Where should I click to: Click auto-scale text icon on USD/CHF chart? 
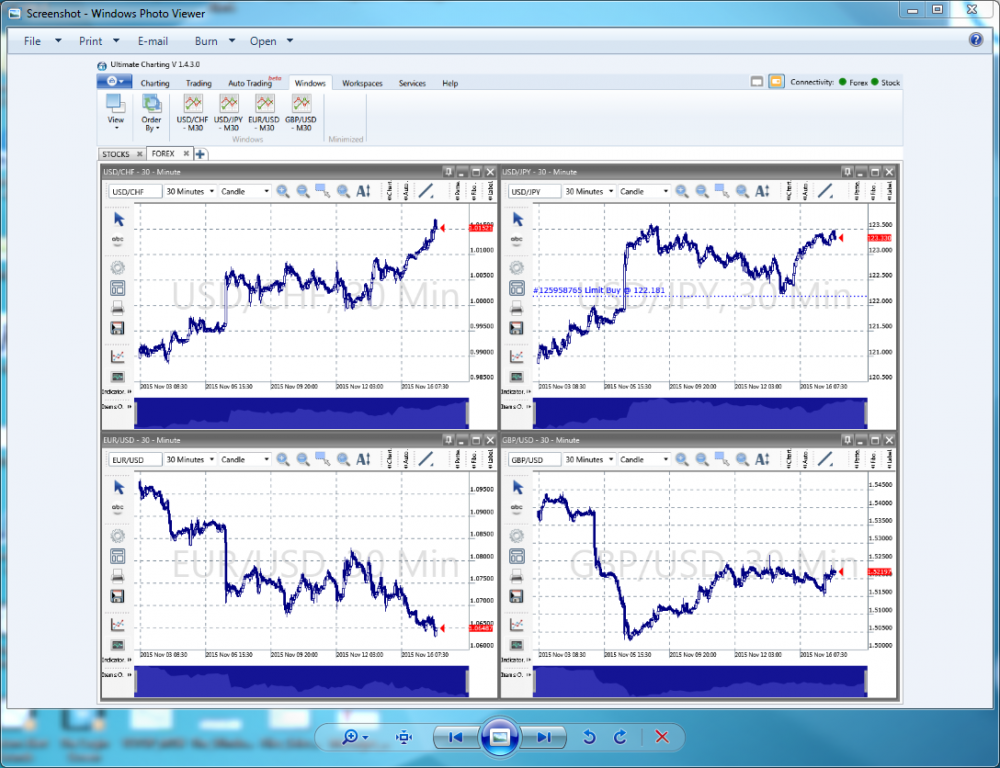point(363,191)
